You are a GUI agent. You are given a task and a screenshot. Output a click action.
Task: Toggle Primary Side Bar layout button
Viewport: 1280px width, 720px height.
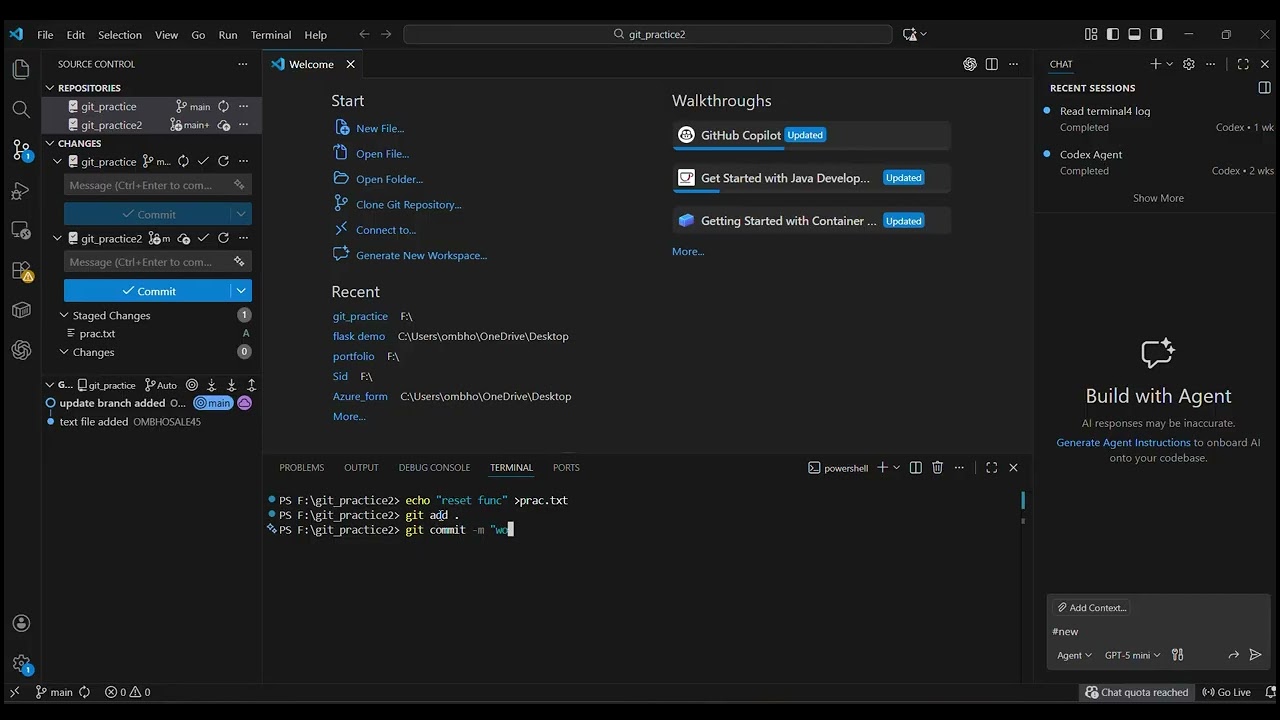1113,34
